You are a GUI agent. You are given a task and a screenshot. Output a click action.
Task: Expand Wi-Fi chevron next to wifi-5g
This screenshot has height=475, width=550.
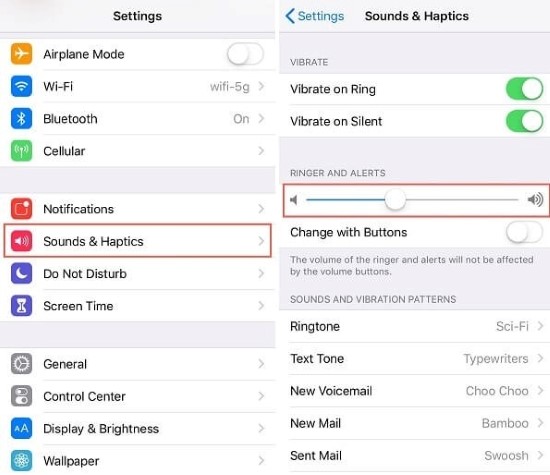click(261, 86)
